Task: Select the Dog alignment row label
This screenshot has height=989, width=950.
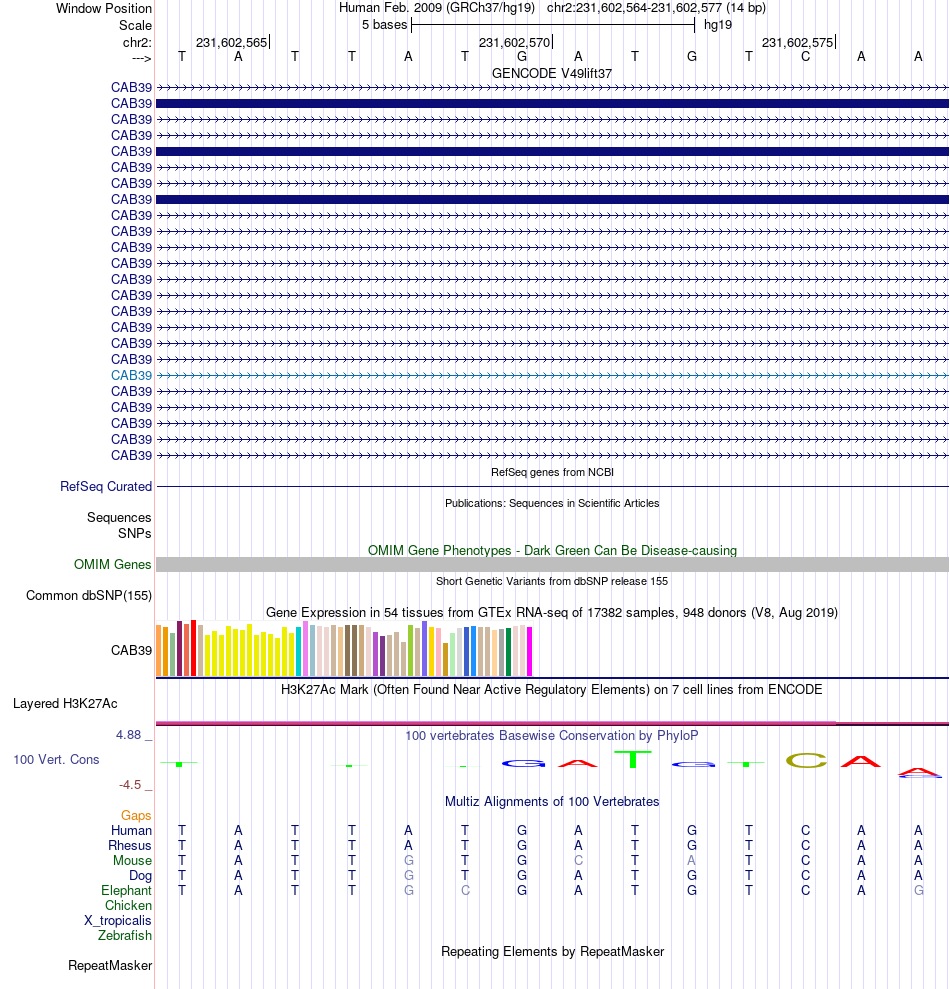Action: (x=140, y=875)
